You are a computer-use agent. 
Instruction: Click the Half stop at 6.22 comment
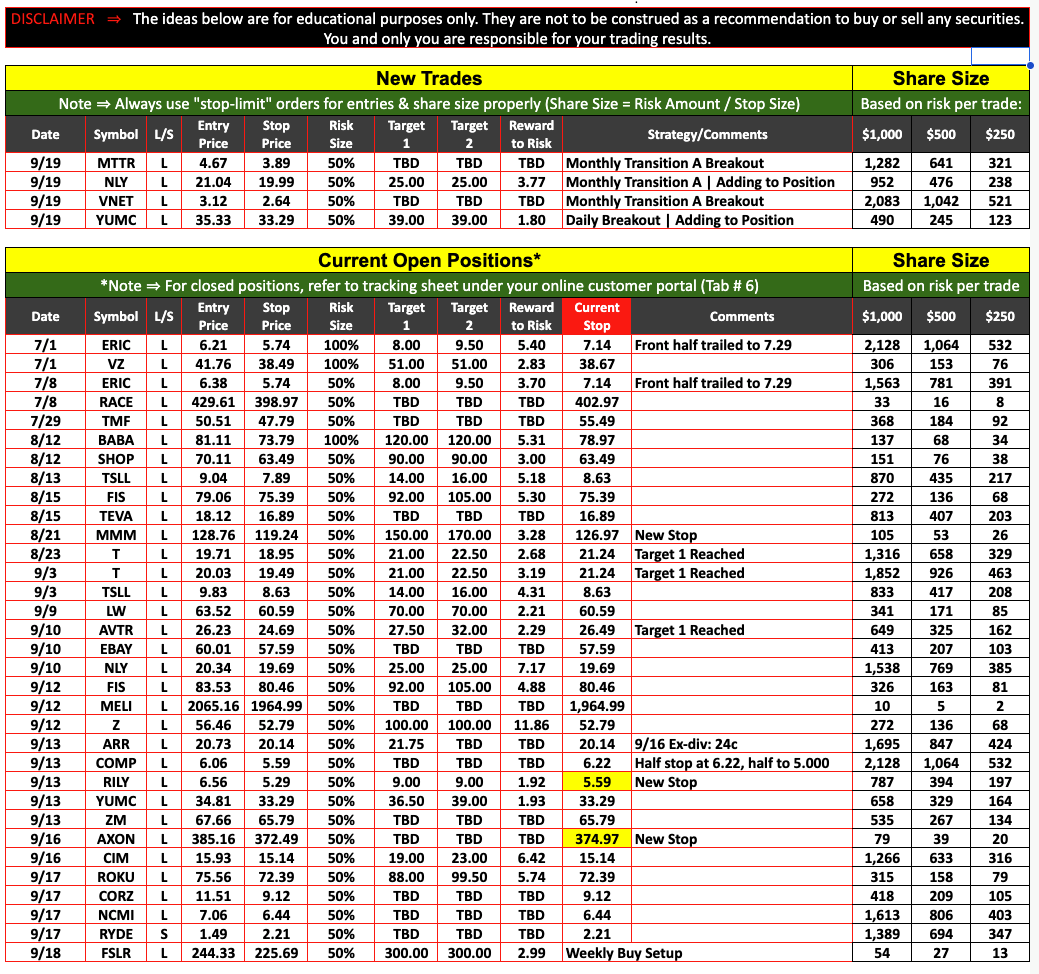point(732,763)
